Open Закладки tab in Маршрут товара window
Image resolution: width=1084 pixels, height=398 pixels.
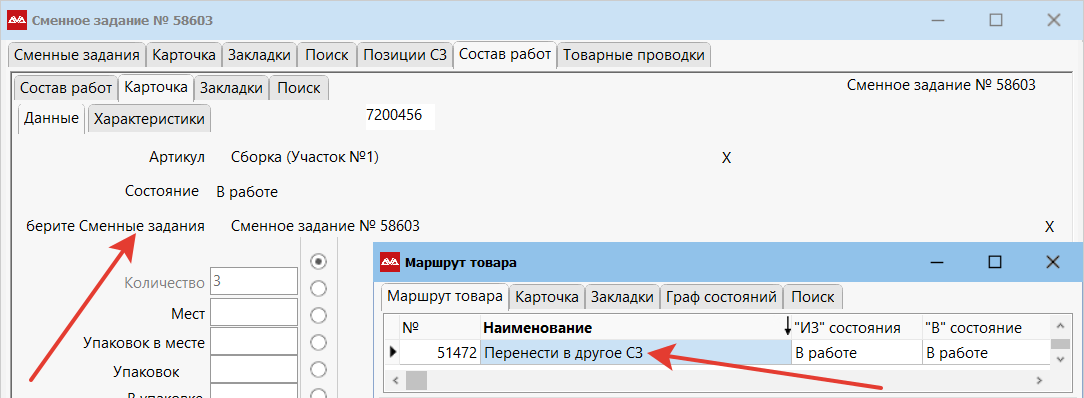click(x=622, y=297)
